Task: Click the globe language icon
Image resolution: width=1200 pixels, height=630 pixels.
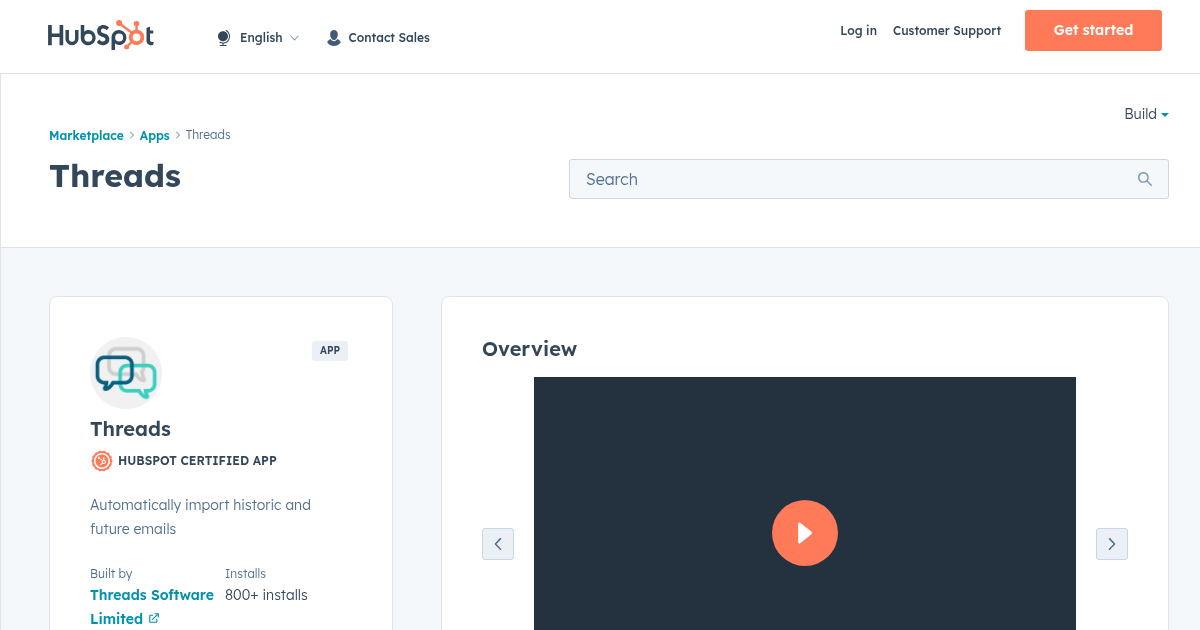Action: [x=223, y=38]
